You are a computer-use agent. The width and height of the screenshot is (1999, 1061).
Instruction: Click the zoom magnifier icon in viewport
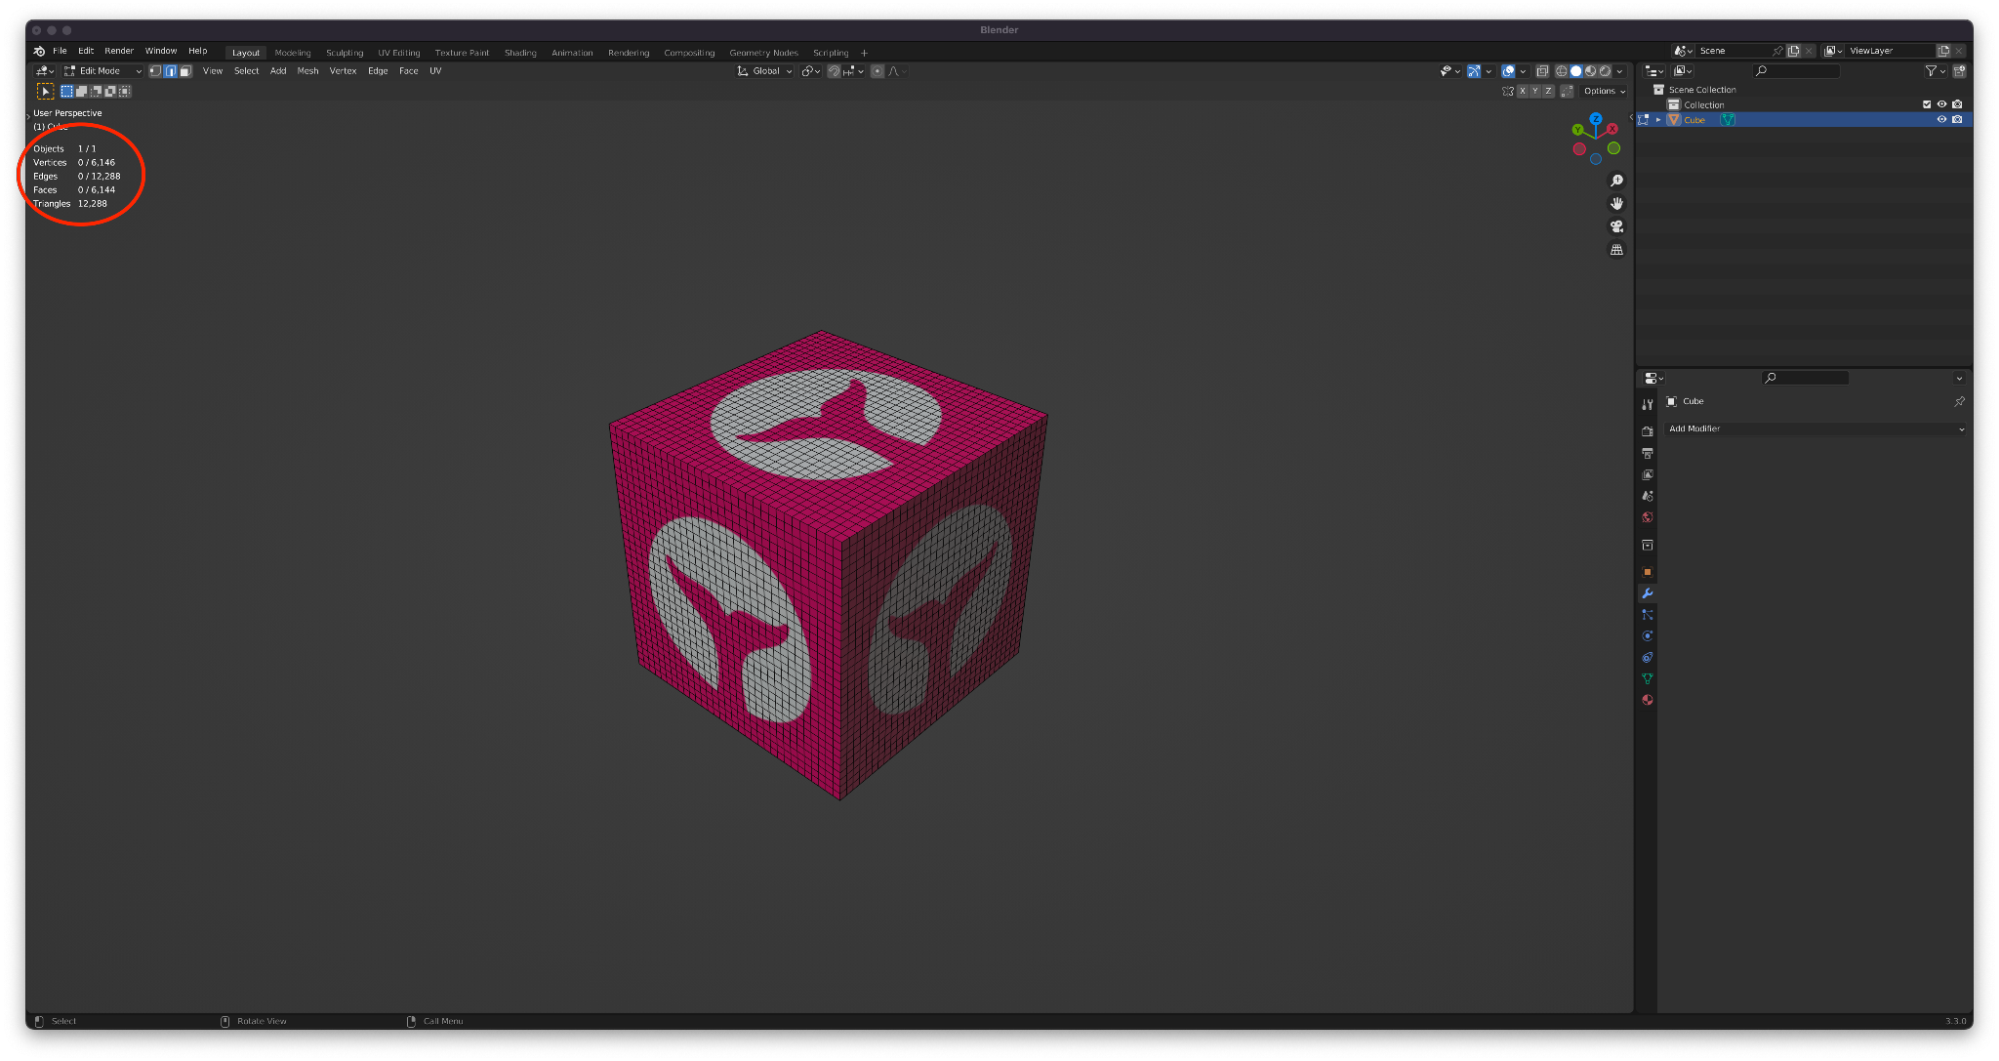(x=1616, y=181)
